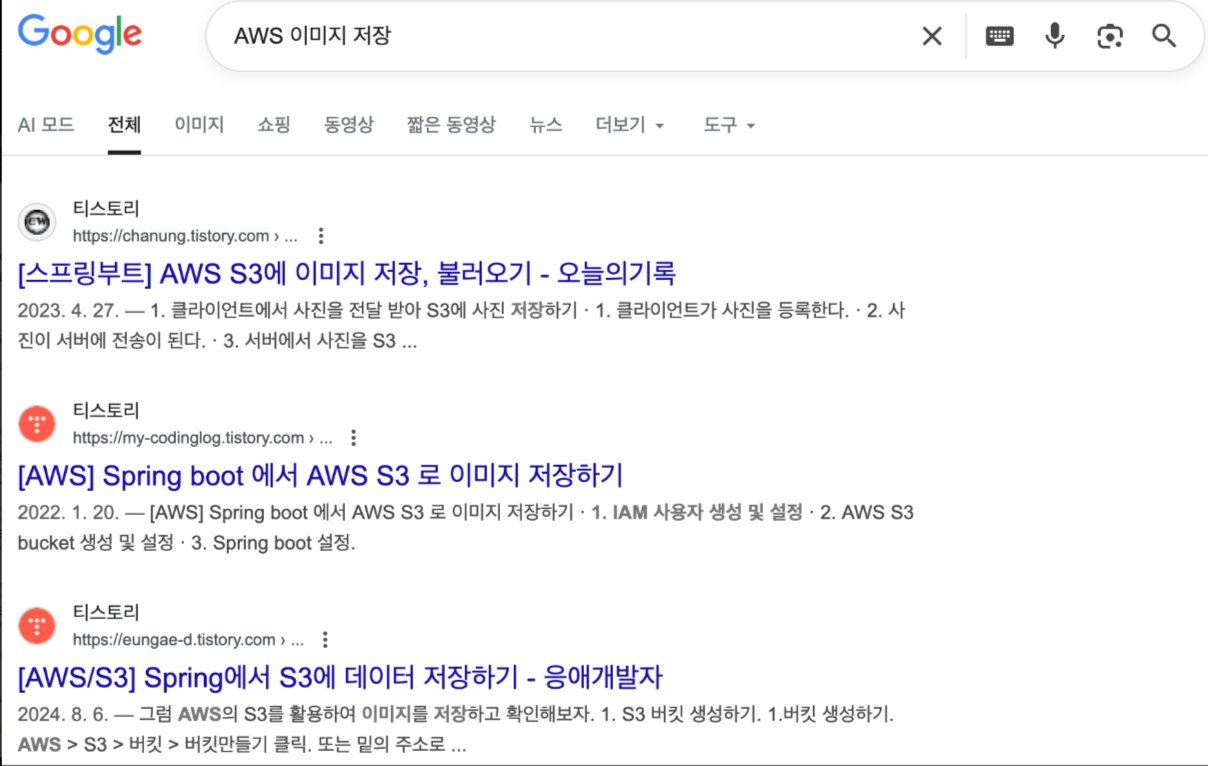The image size is (1208, 766).
Task: Switch to 이미지 tab
Action: click(199, 125)
